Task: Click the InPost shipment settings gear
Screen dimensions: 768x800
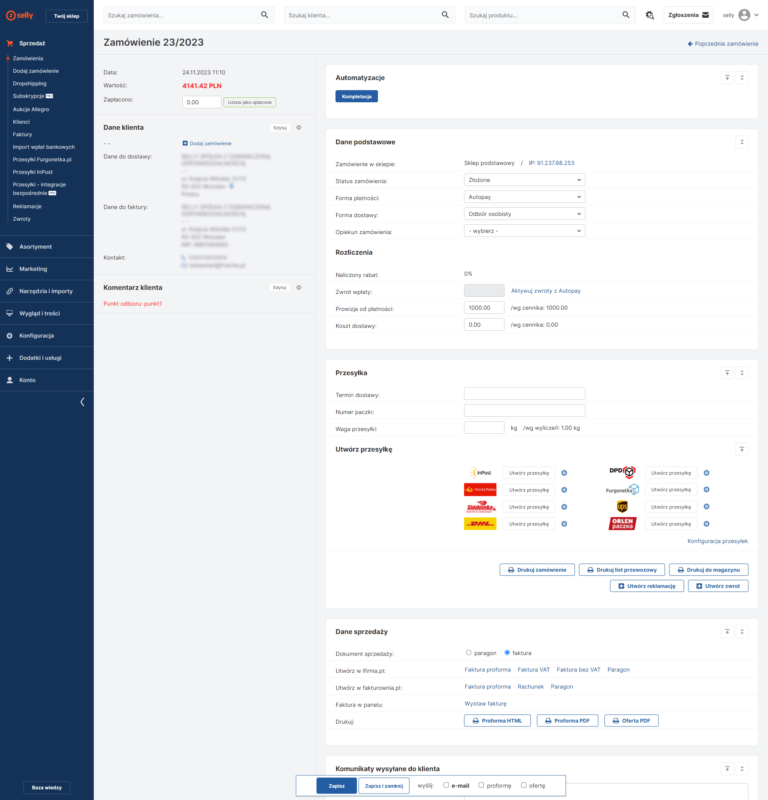Action: 563,473
